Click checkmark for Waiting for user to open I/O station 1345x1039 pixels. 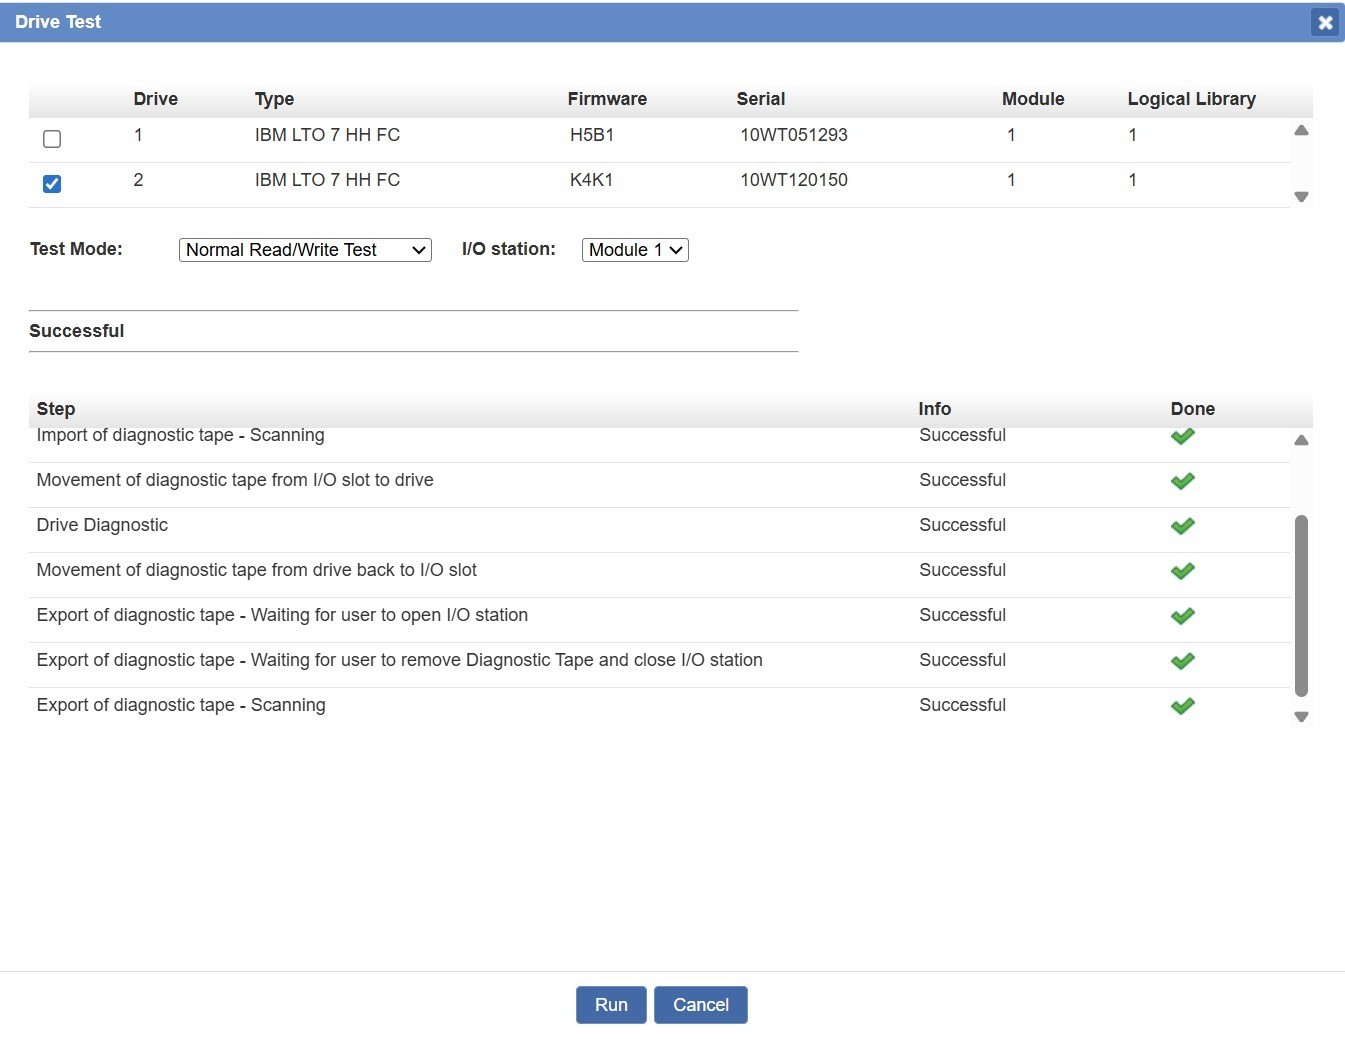[x=1182, y=616]
